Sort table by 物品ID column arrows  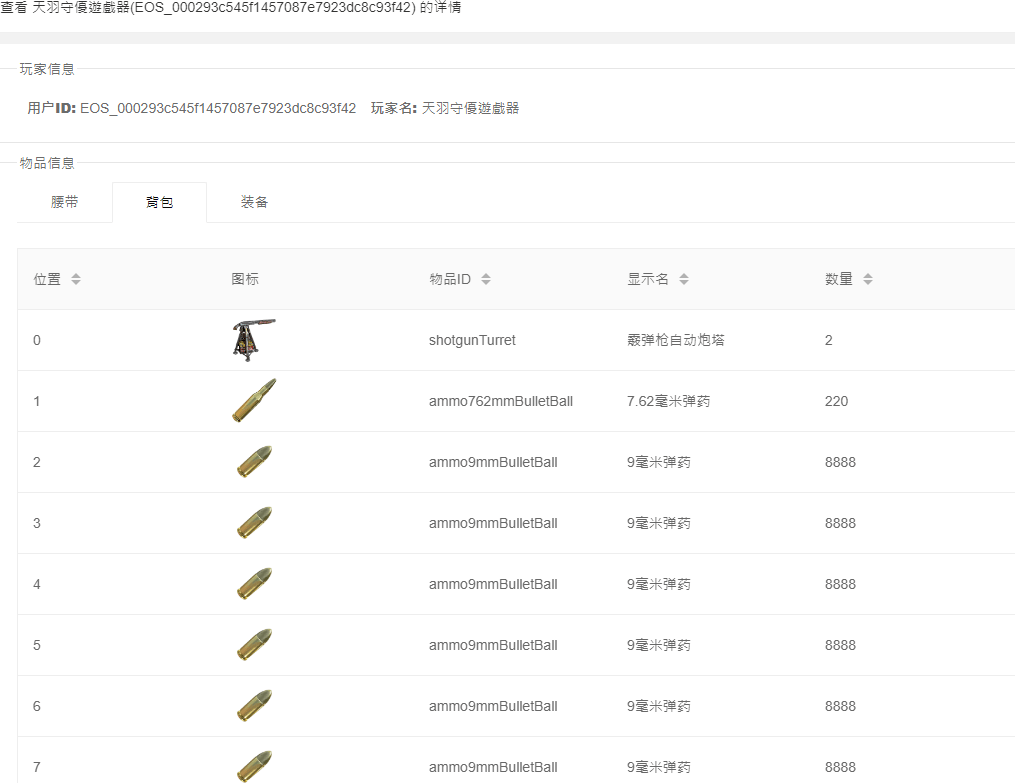[x=486, y=279]
